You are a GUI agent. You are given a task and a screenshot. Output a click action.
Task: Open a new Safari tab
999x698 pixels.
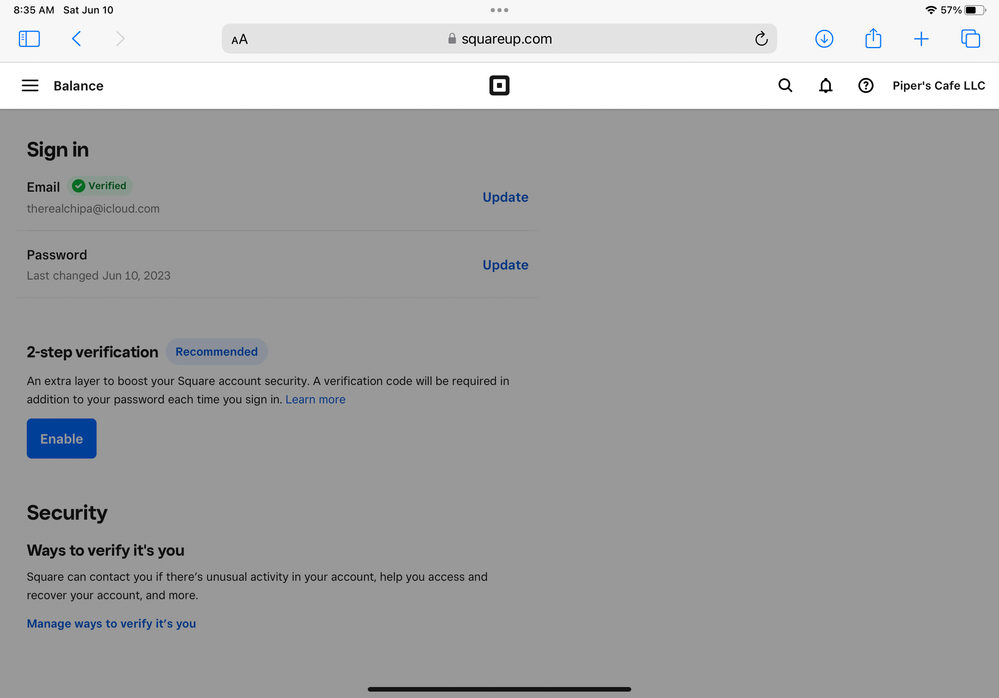tap(921, 39)
